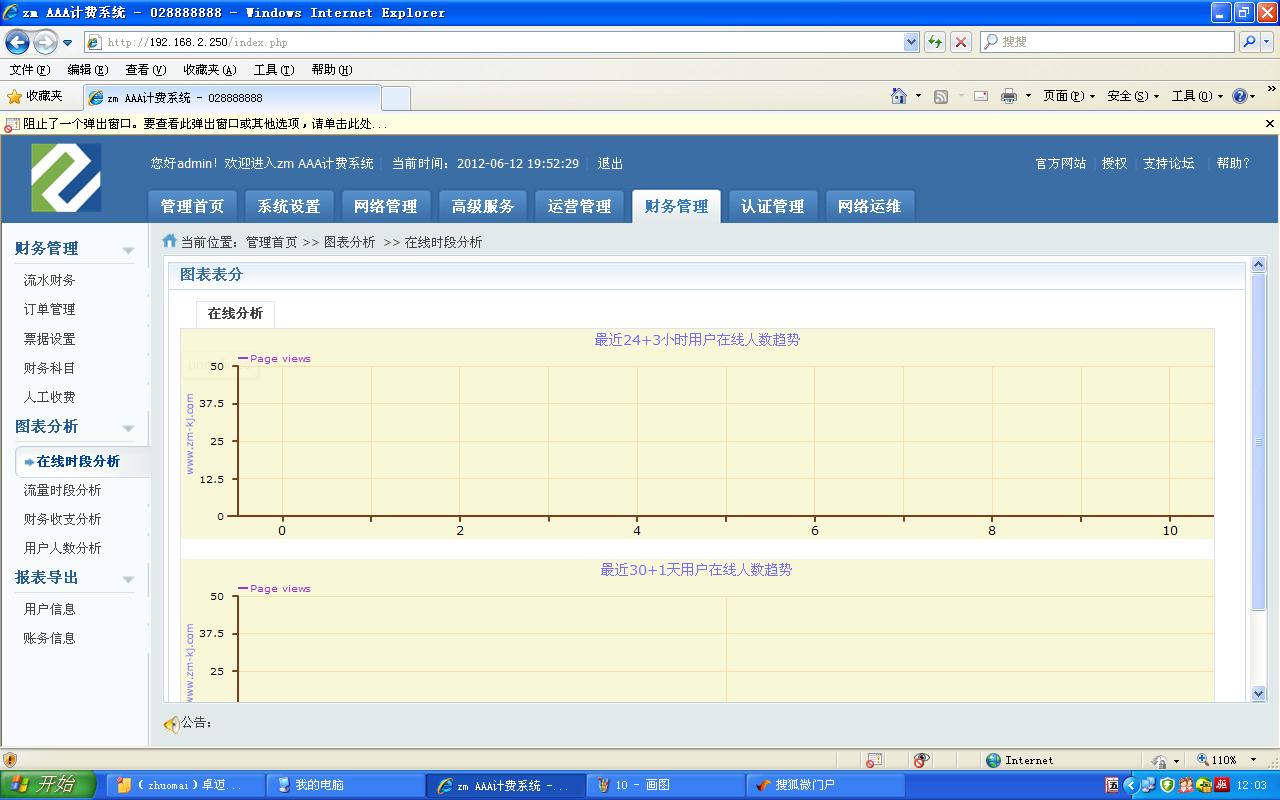
Task: Click the browser back arrow button
Action: 17,42
